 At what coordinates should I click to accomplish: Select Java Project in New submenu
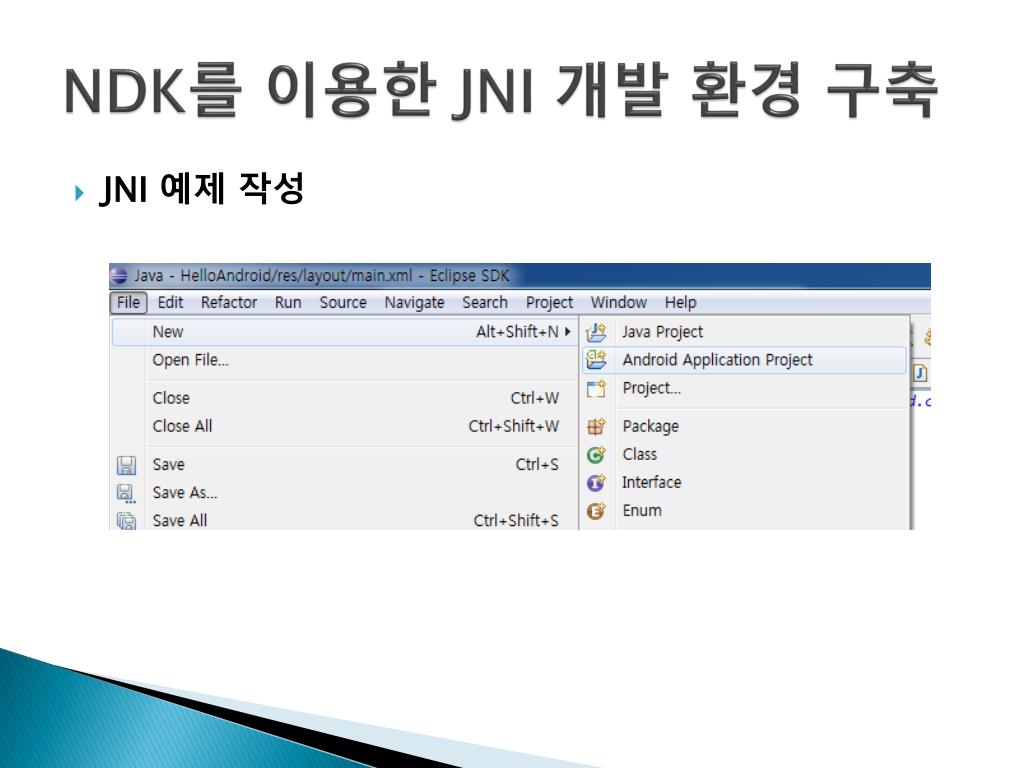[x=744, y=332]
